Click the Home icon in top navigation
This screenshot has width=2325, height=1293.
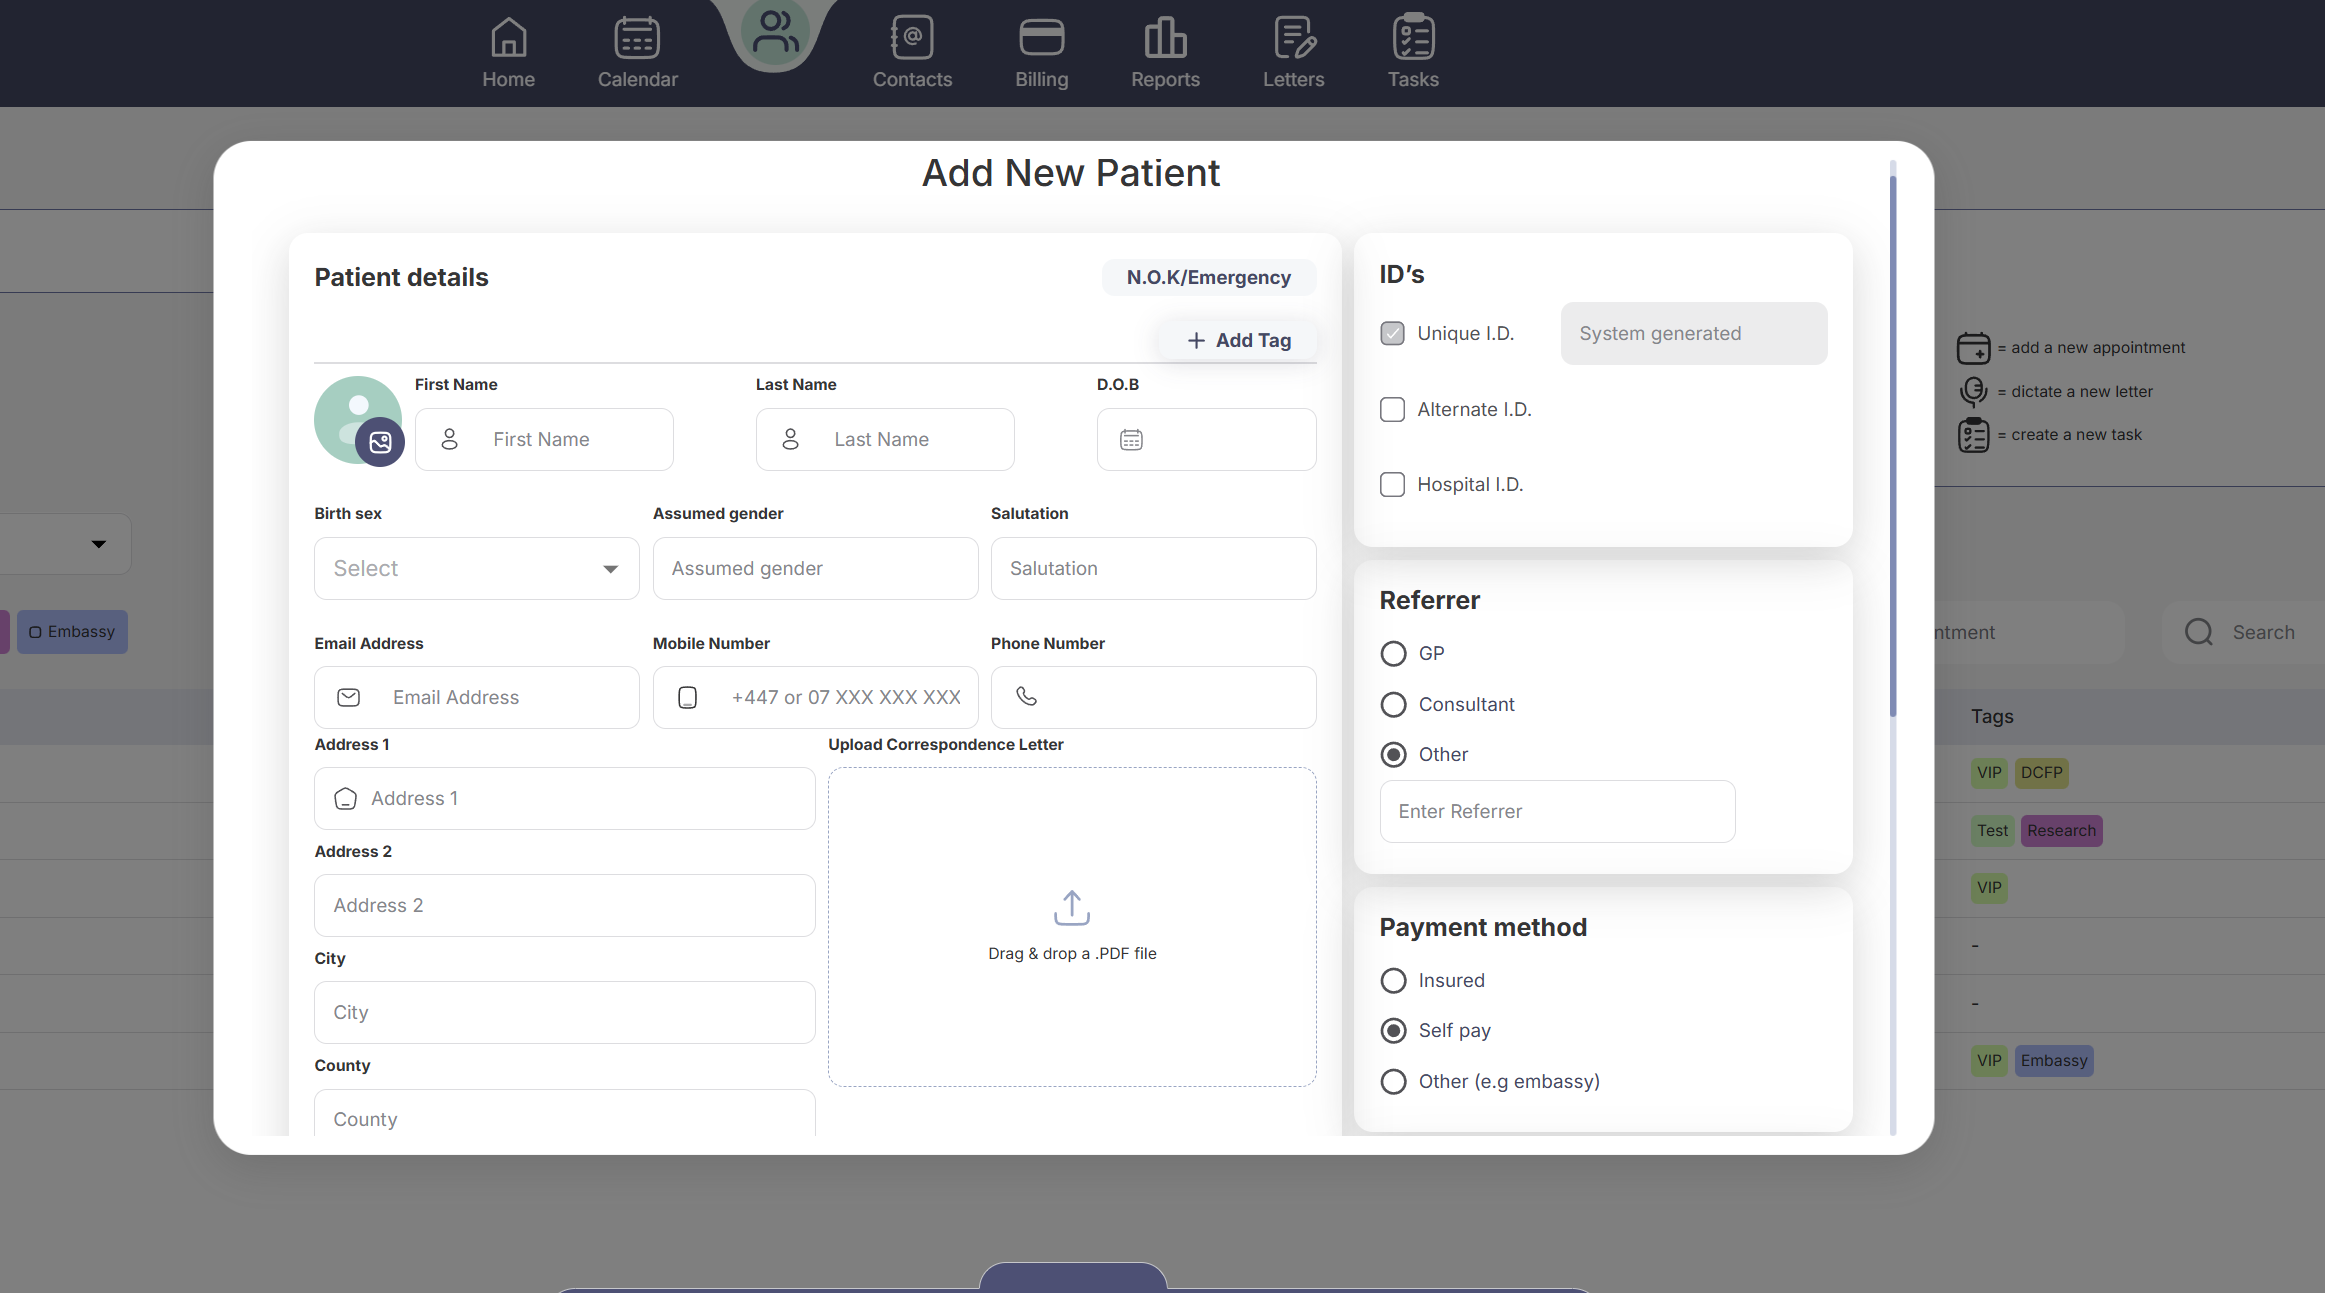[508, 39]
